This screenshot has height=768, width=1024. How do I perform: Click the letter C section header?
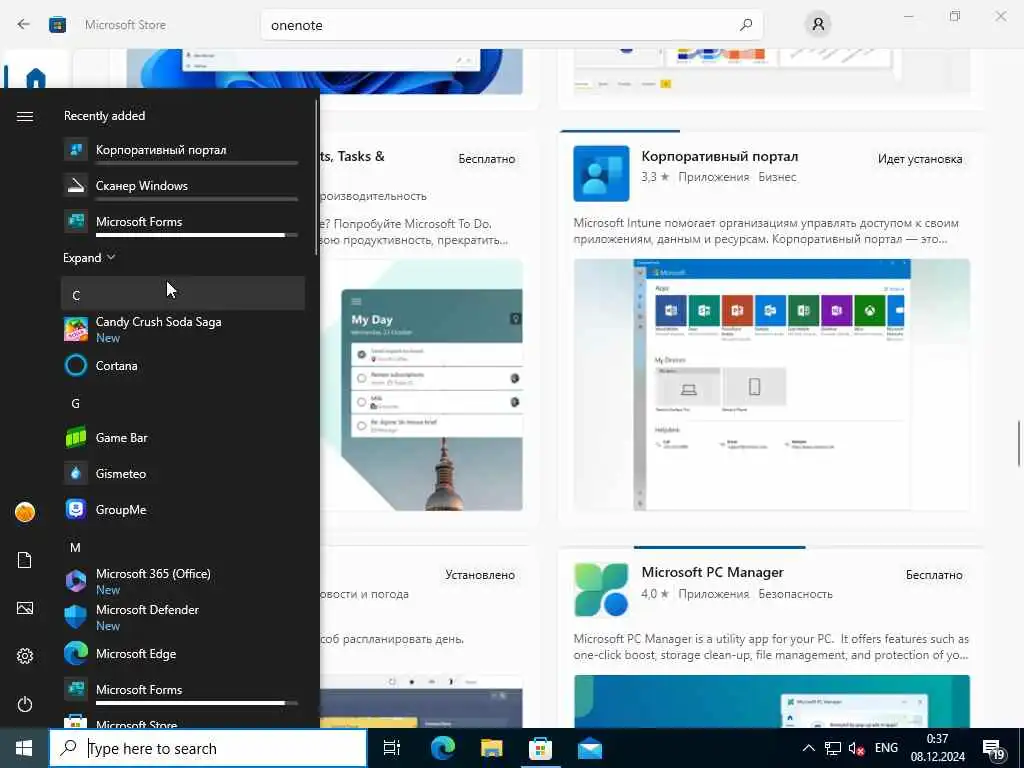click(x=183, y=295)
